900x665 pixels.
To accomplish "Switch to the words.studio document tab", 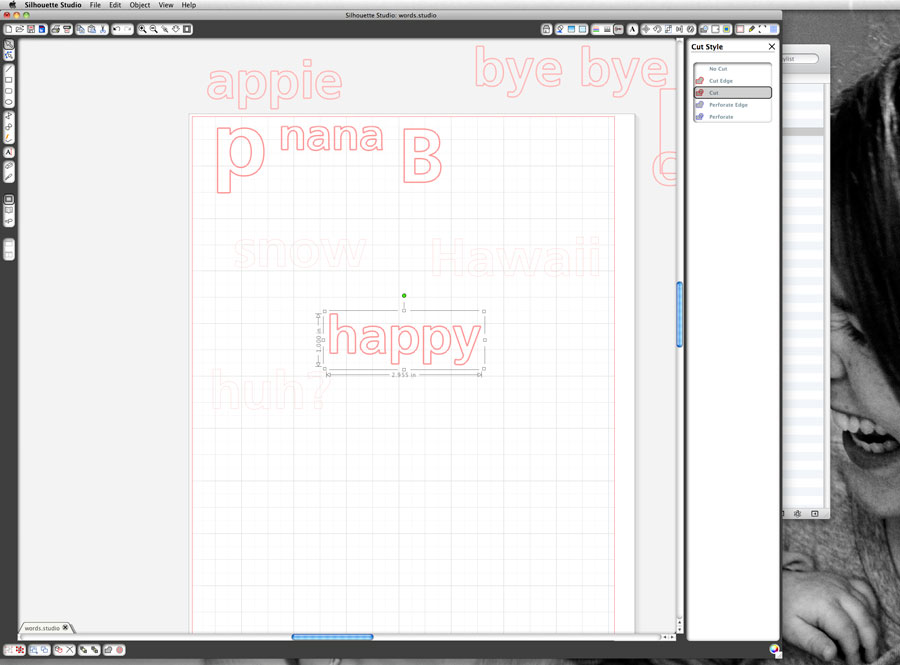I will point(41,628).
